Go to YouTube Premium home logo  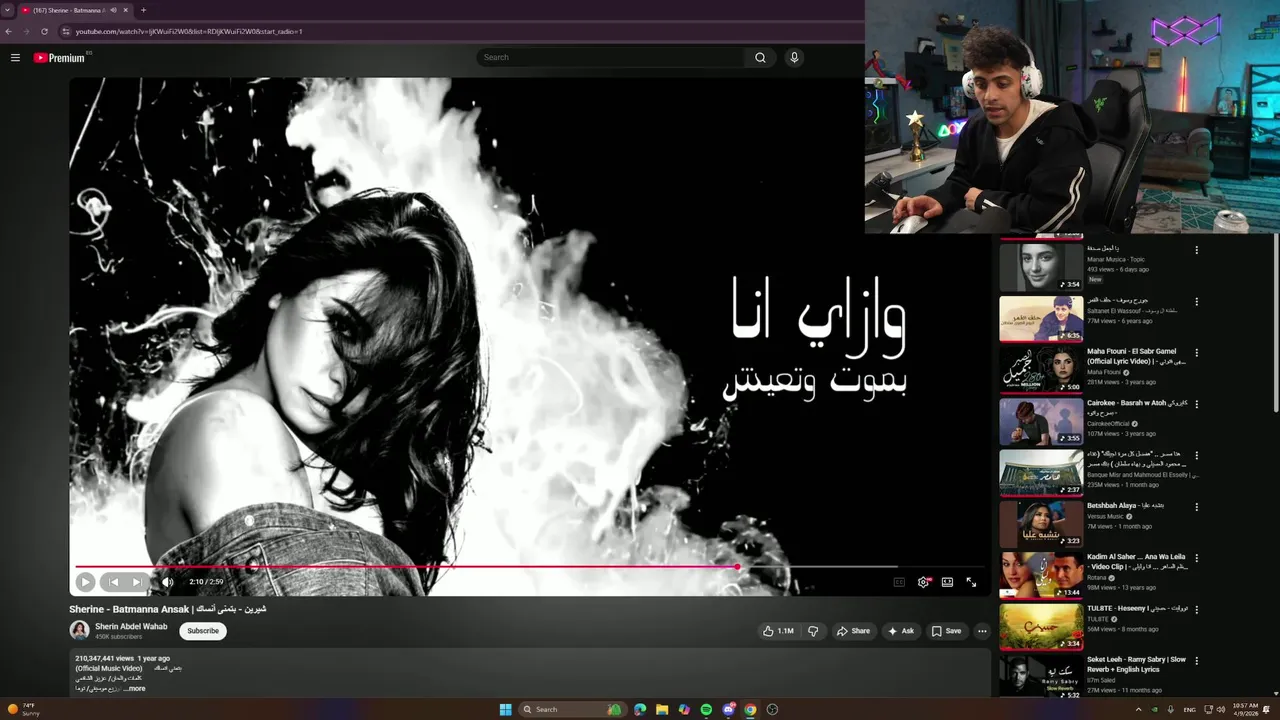(x=60, y=58)
